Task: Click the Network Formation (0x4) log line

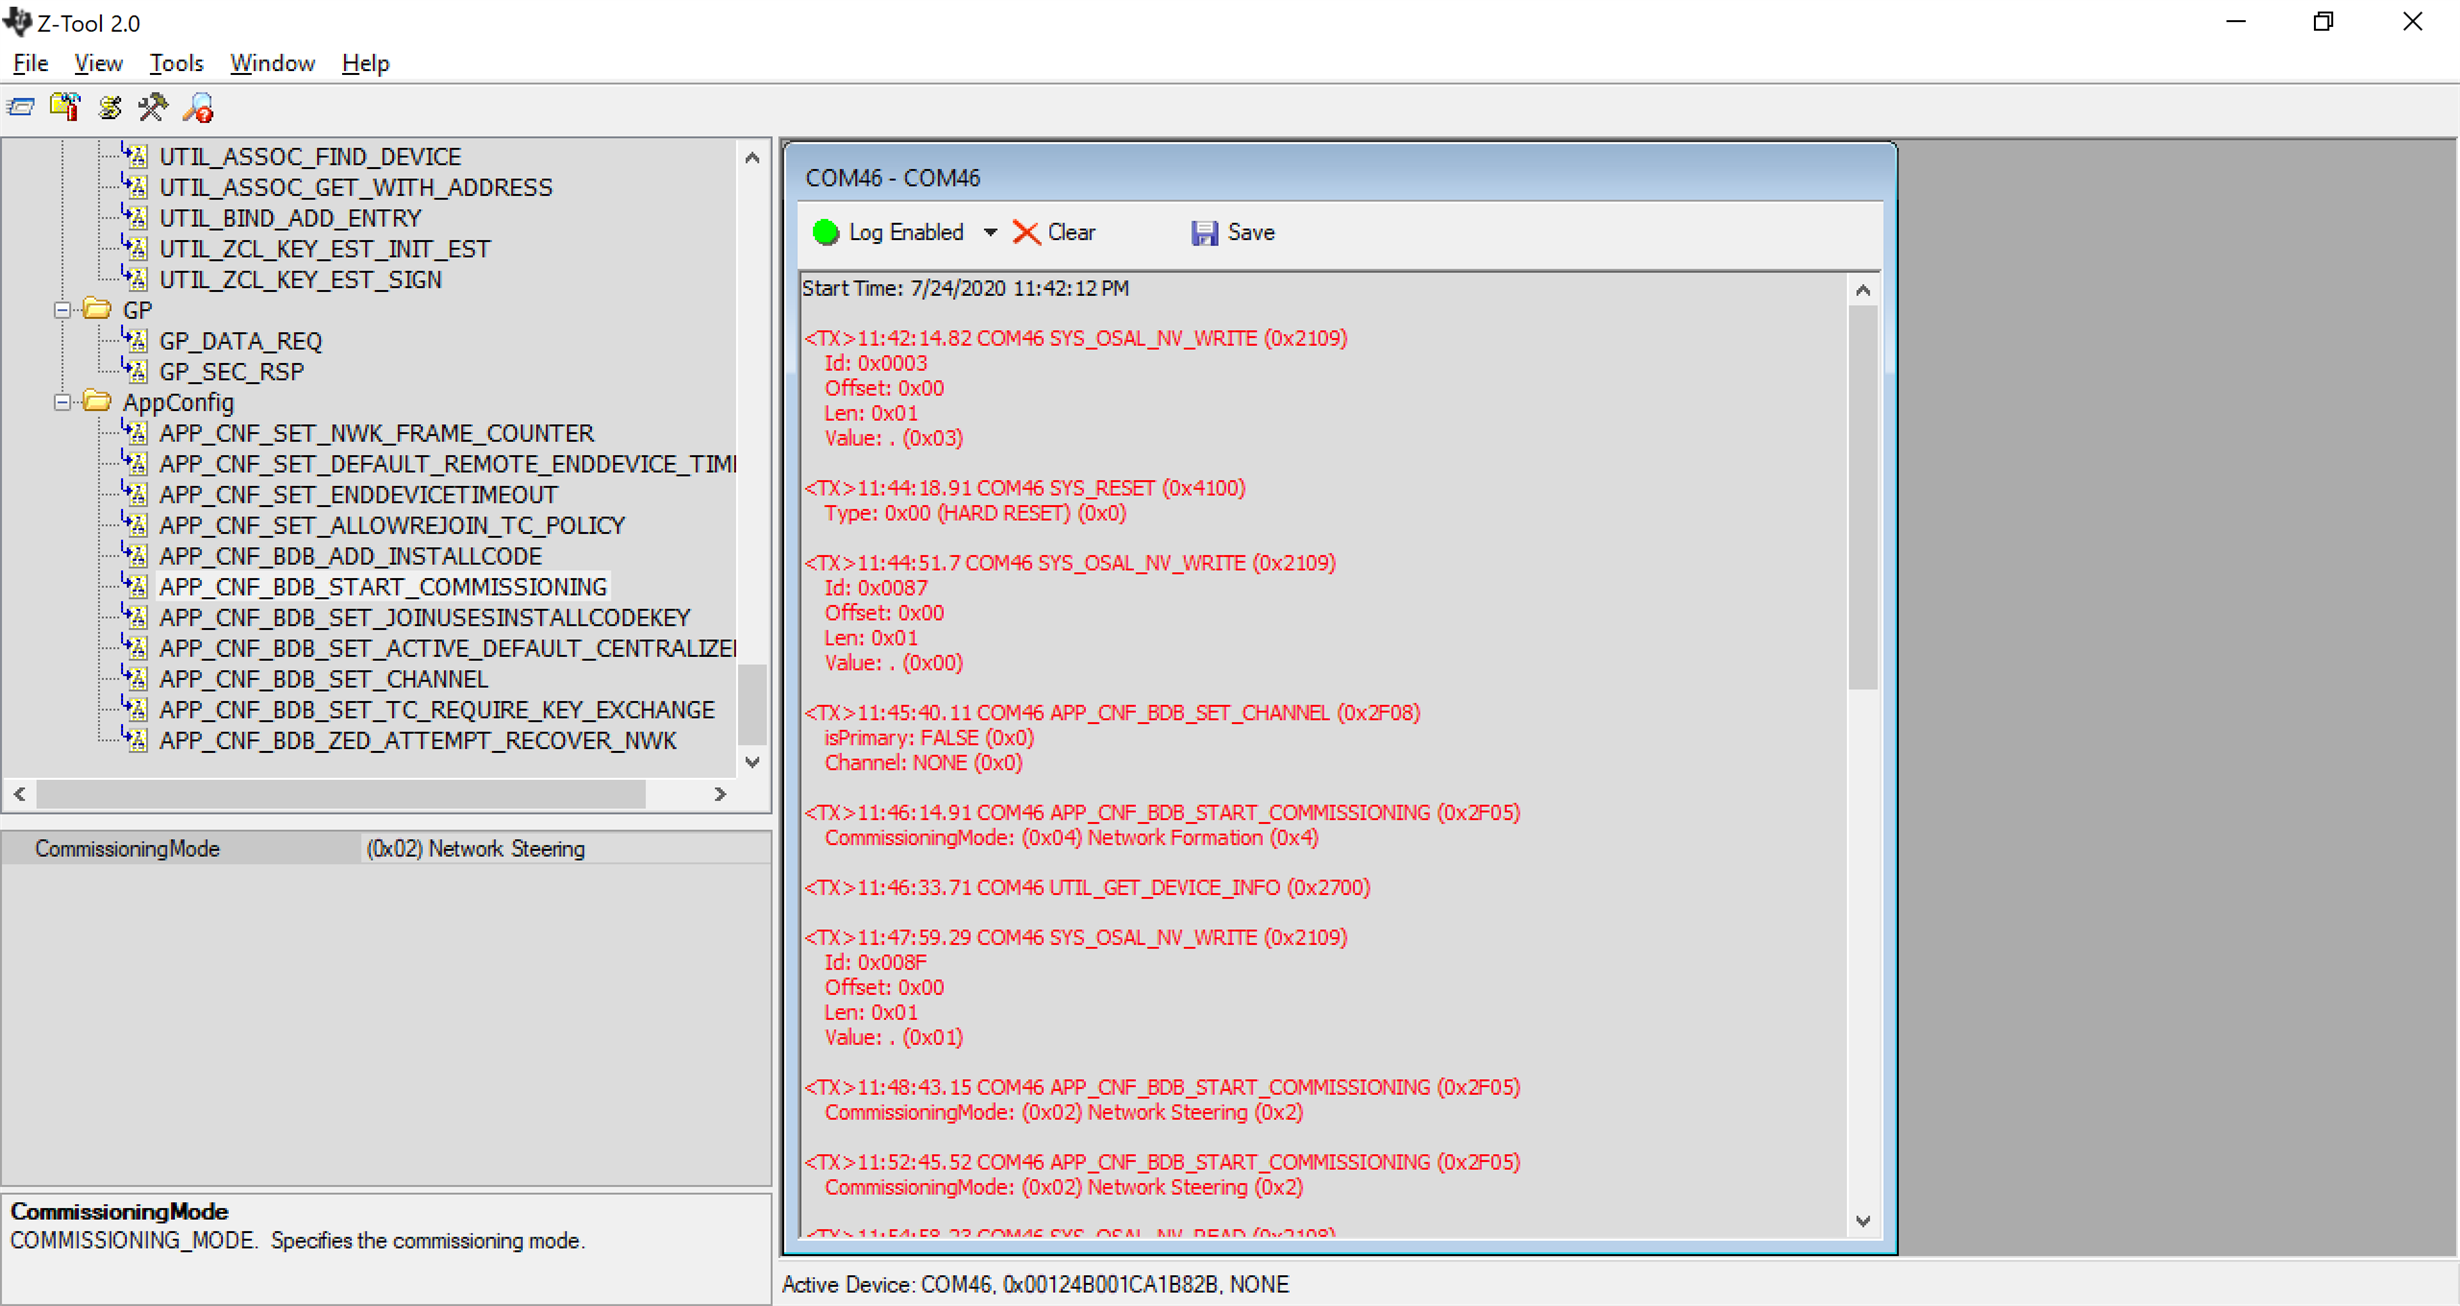Action: pyautogui.click(x=1071, y=838)
